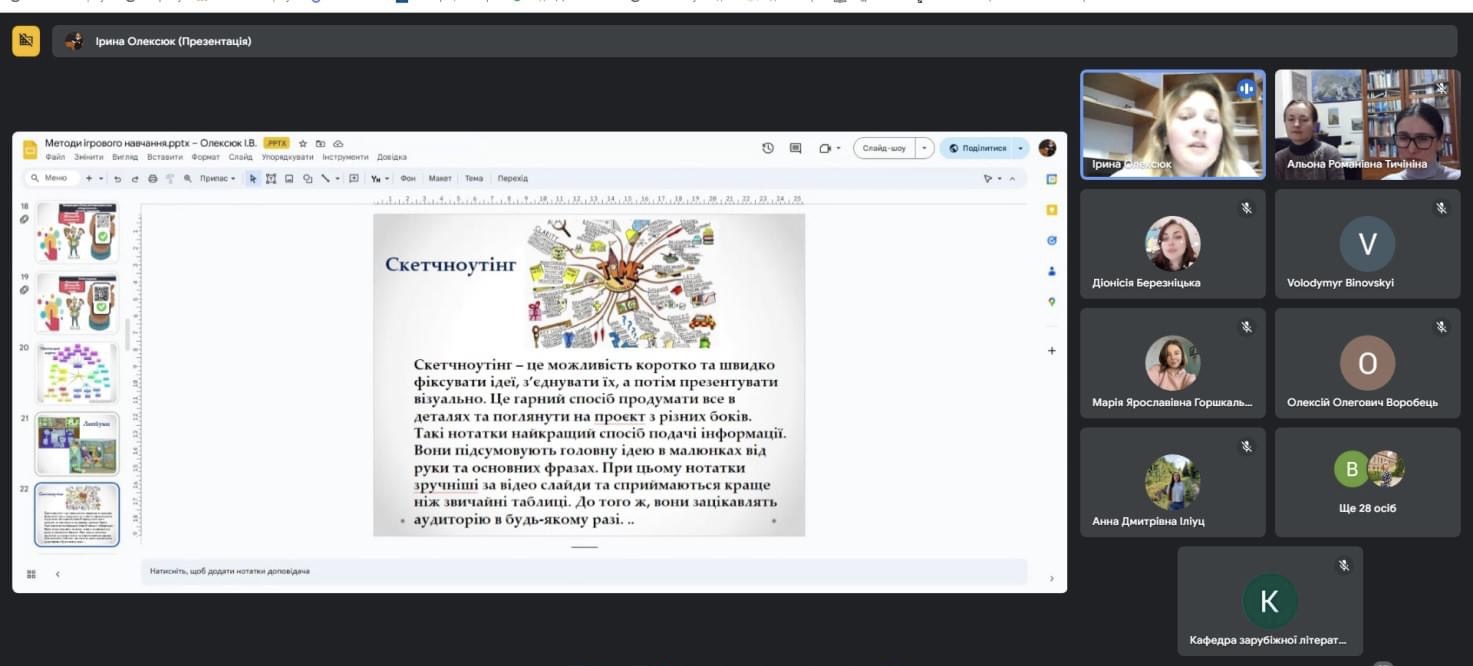
Task: Click muted mic icon on Анна Дмитрівна Іліуц tile
Action: (x=1247, y=446)
